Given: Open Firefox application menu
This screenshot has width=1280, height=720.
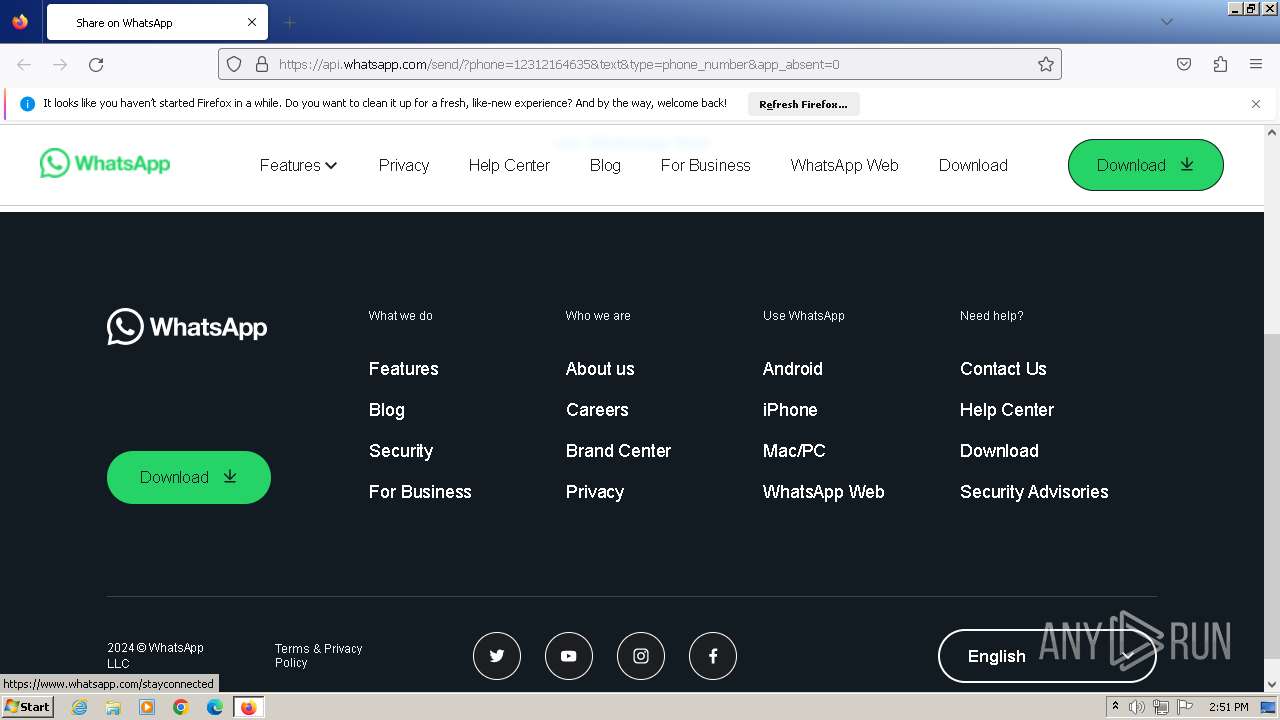Looking at the screenshot, I should [x=1256, y=64].
